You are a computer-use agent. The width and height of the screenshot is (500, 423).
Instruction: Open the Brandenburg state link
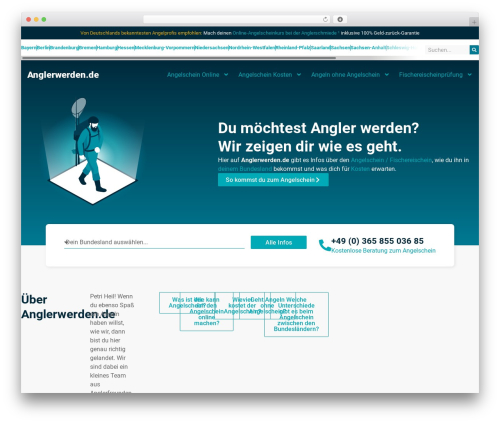[64, 48]
